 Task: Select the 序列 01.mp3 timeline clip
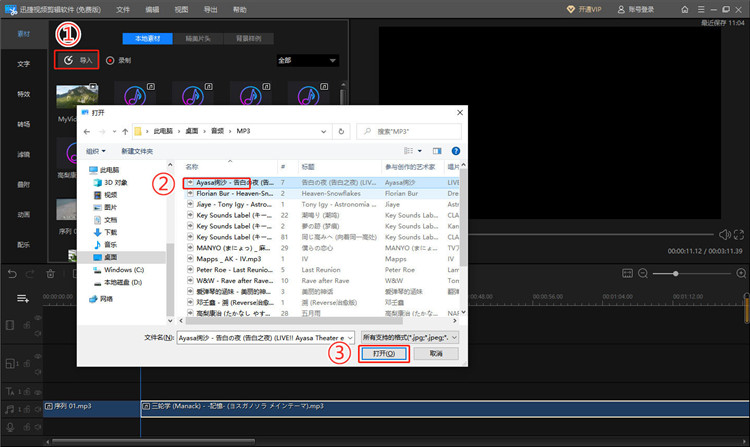coord(91,409)
